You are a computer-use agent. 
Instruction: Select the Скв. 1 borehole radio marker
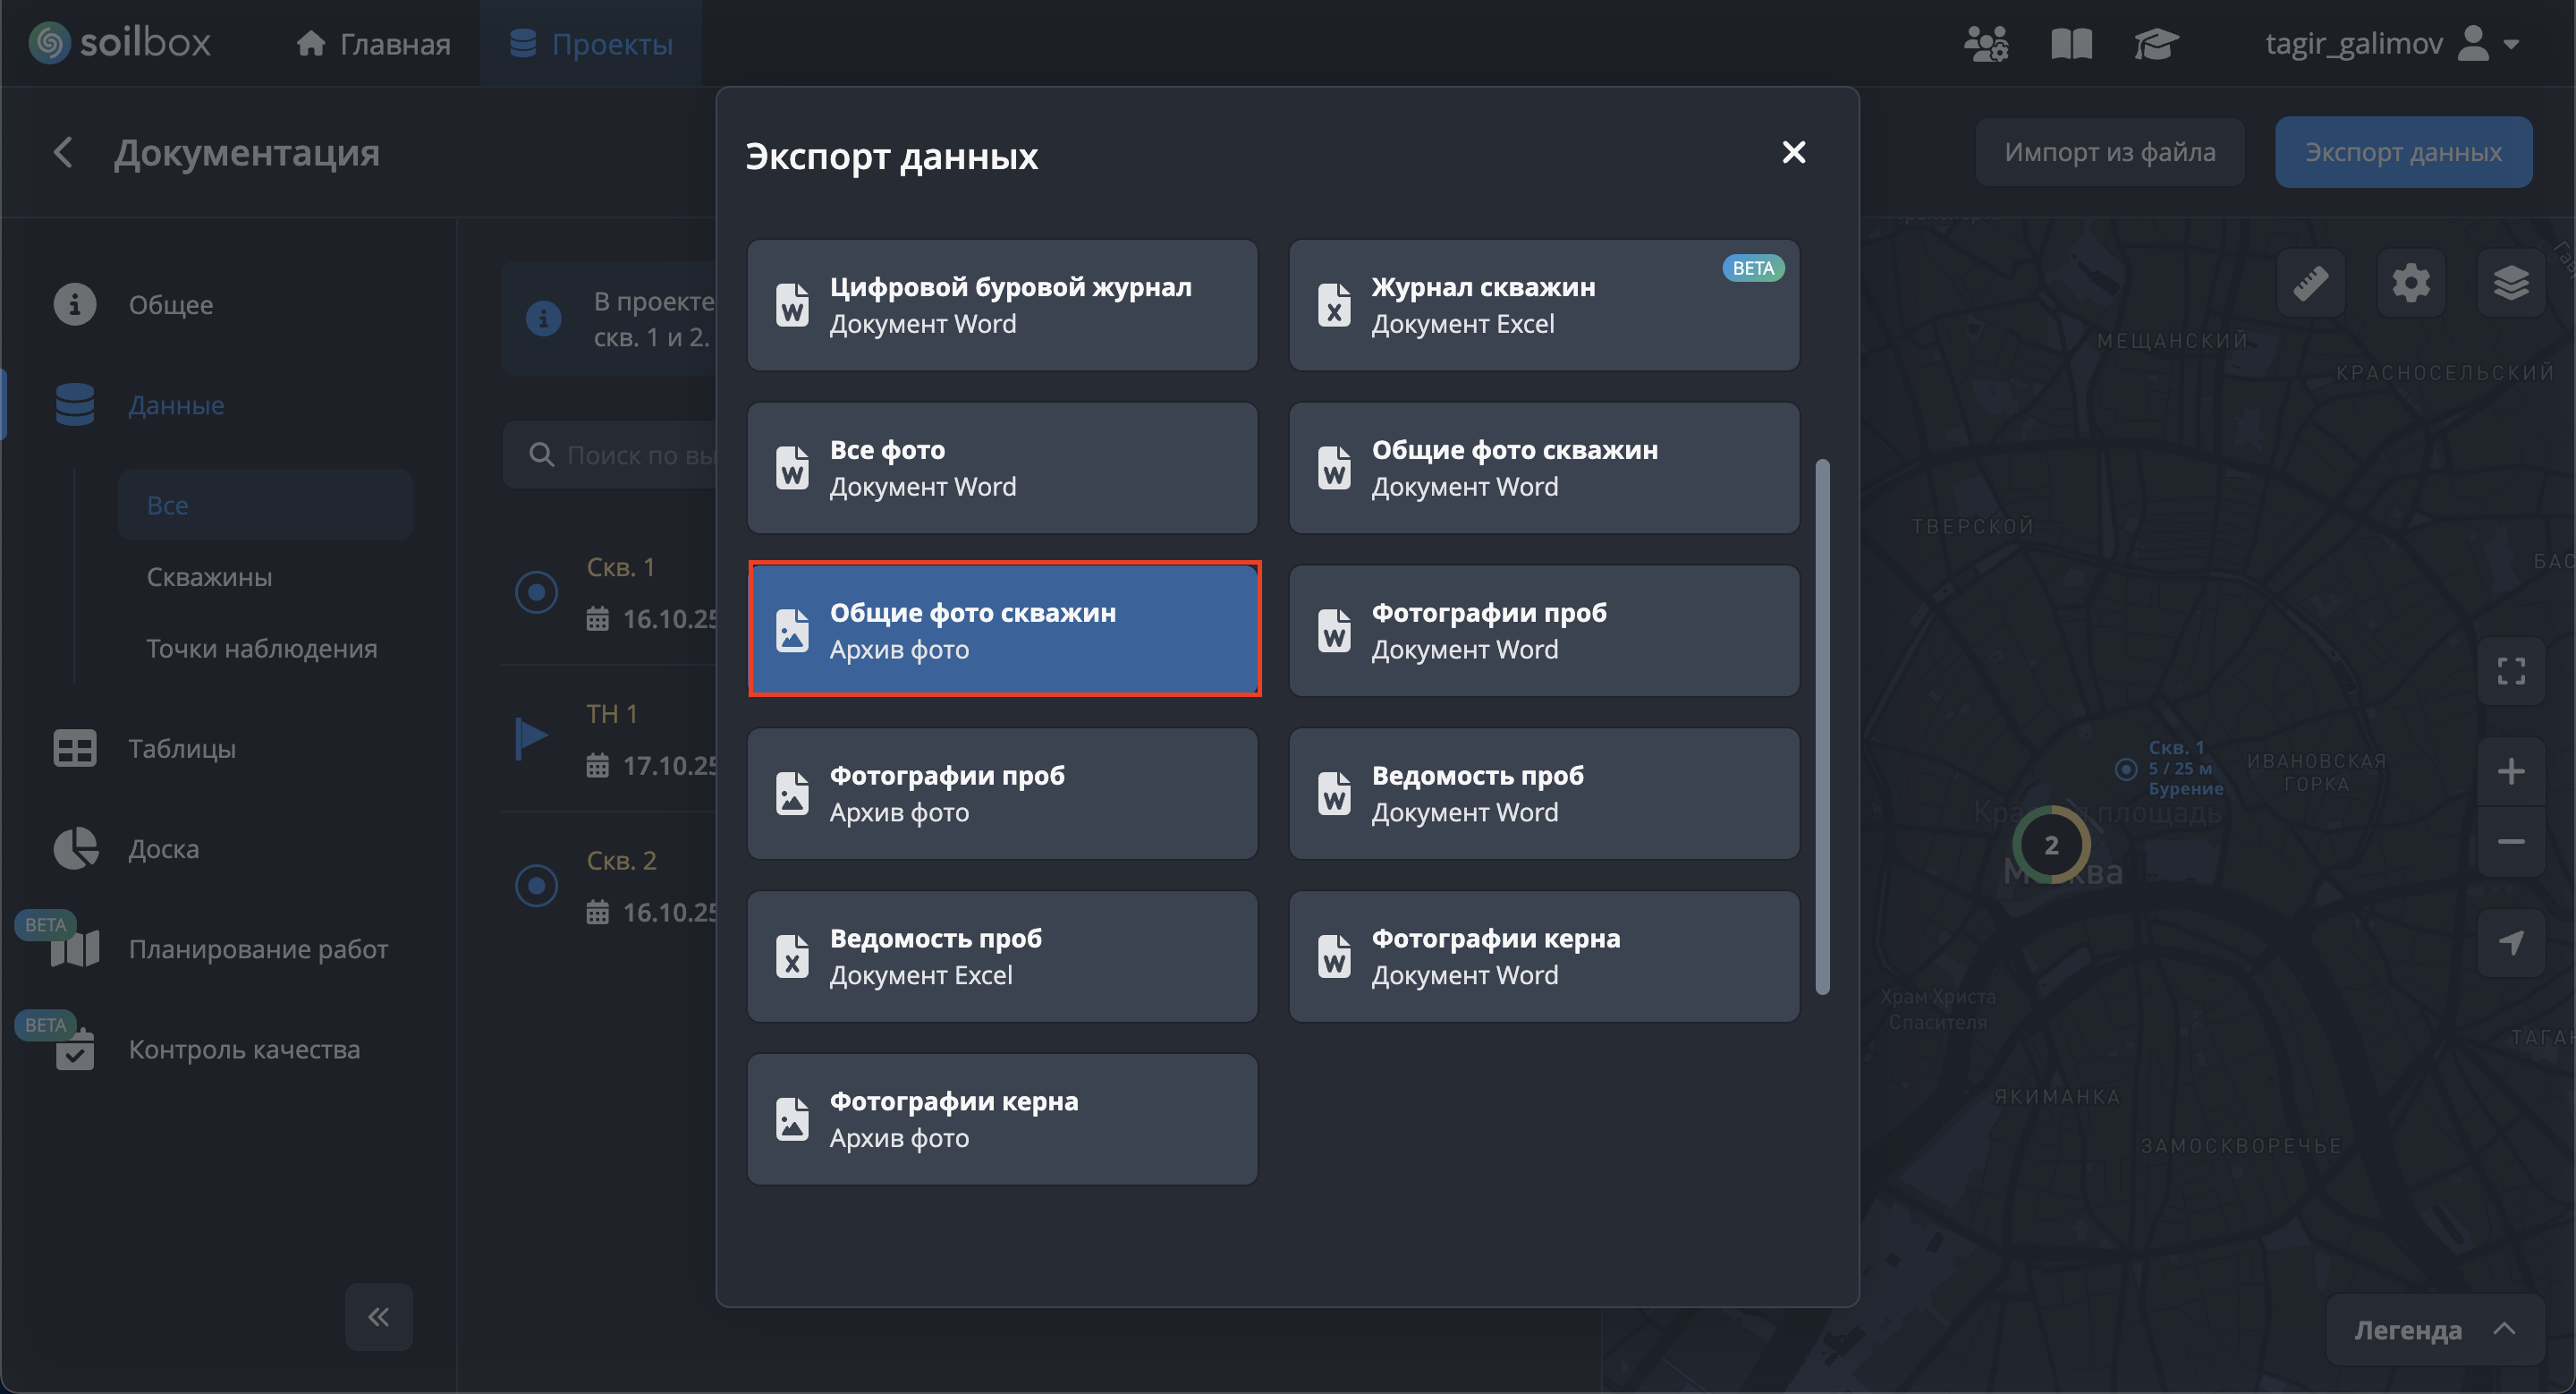[x=536, y=592]
